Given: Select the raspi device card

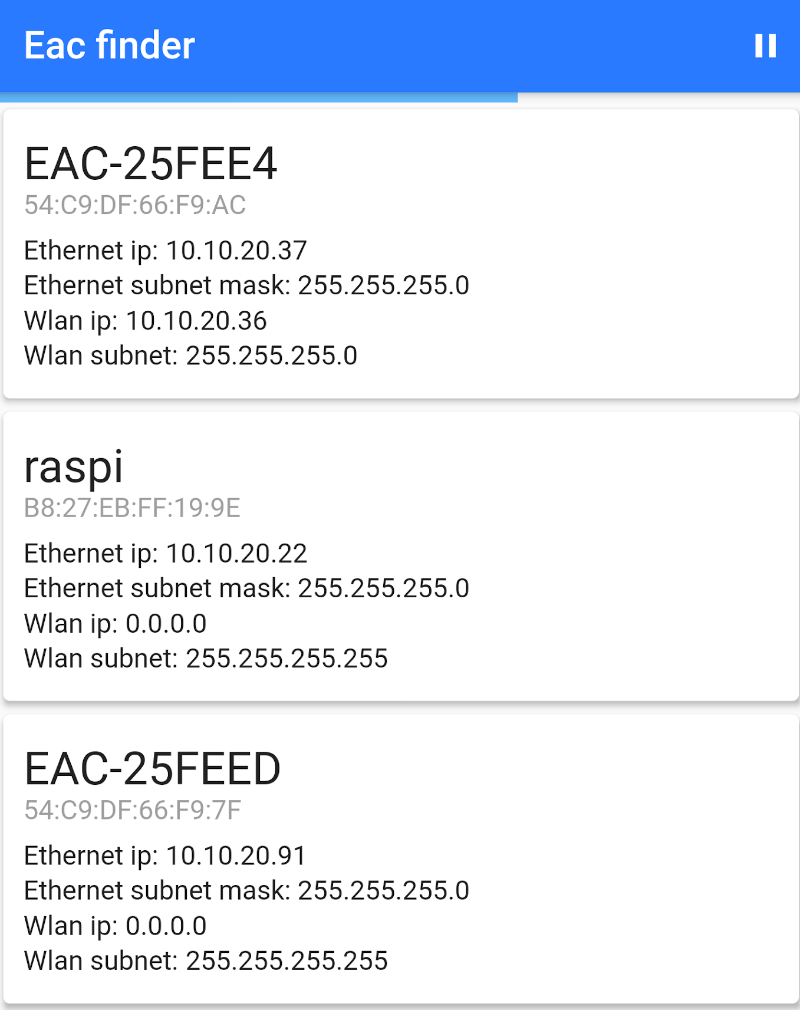Looking at the screenshot, I should (401, 557).
